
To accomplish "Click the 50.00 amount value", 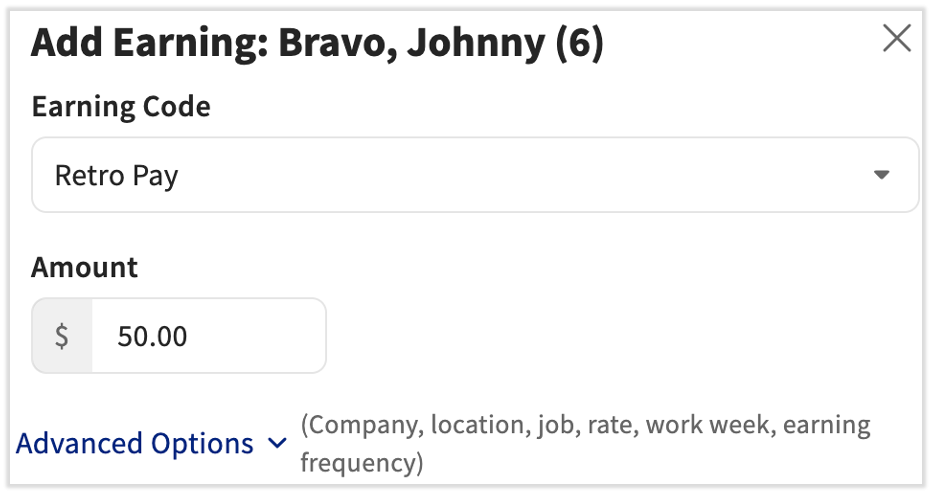I will pos(152,336).
